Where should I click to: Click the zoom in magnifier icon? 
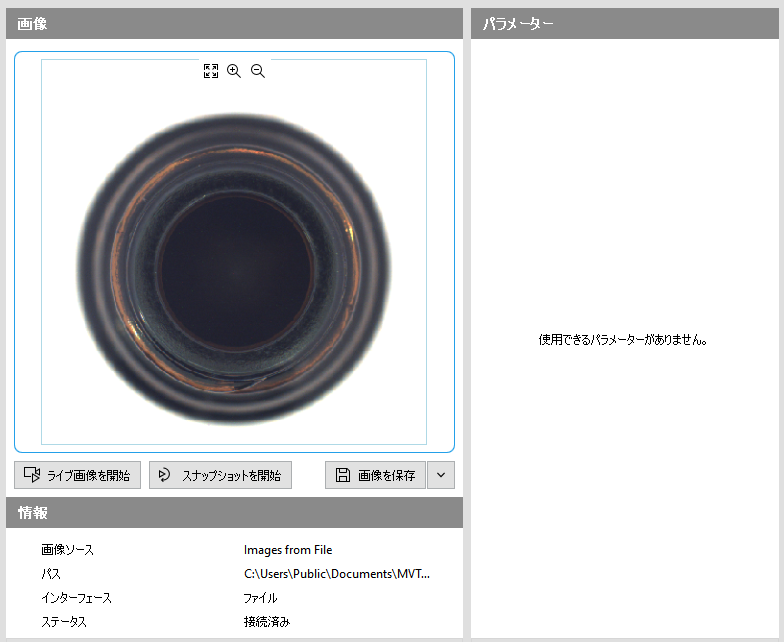point(234,71)
